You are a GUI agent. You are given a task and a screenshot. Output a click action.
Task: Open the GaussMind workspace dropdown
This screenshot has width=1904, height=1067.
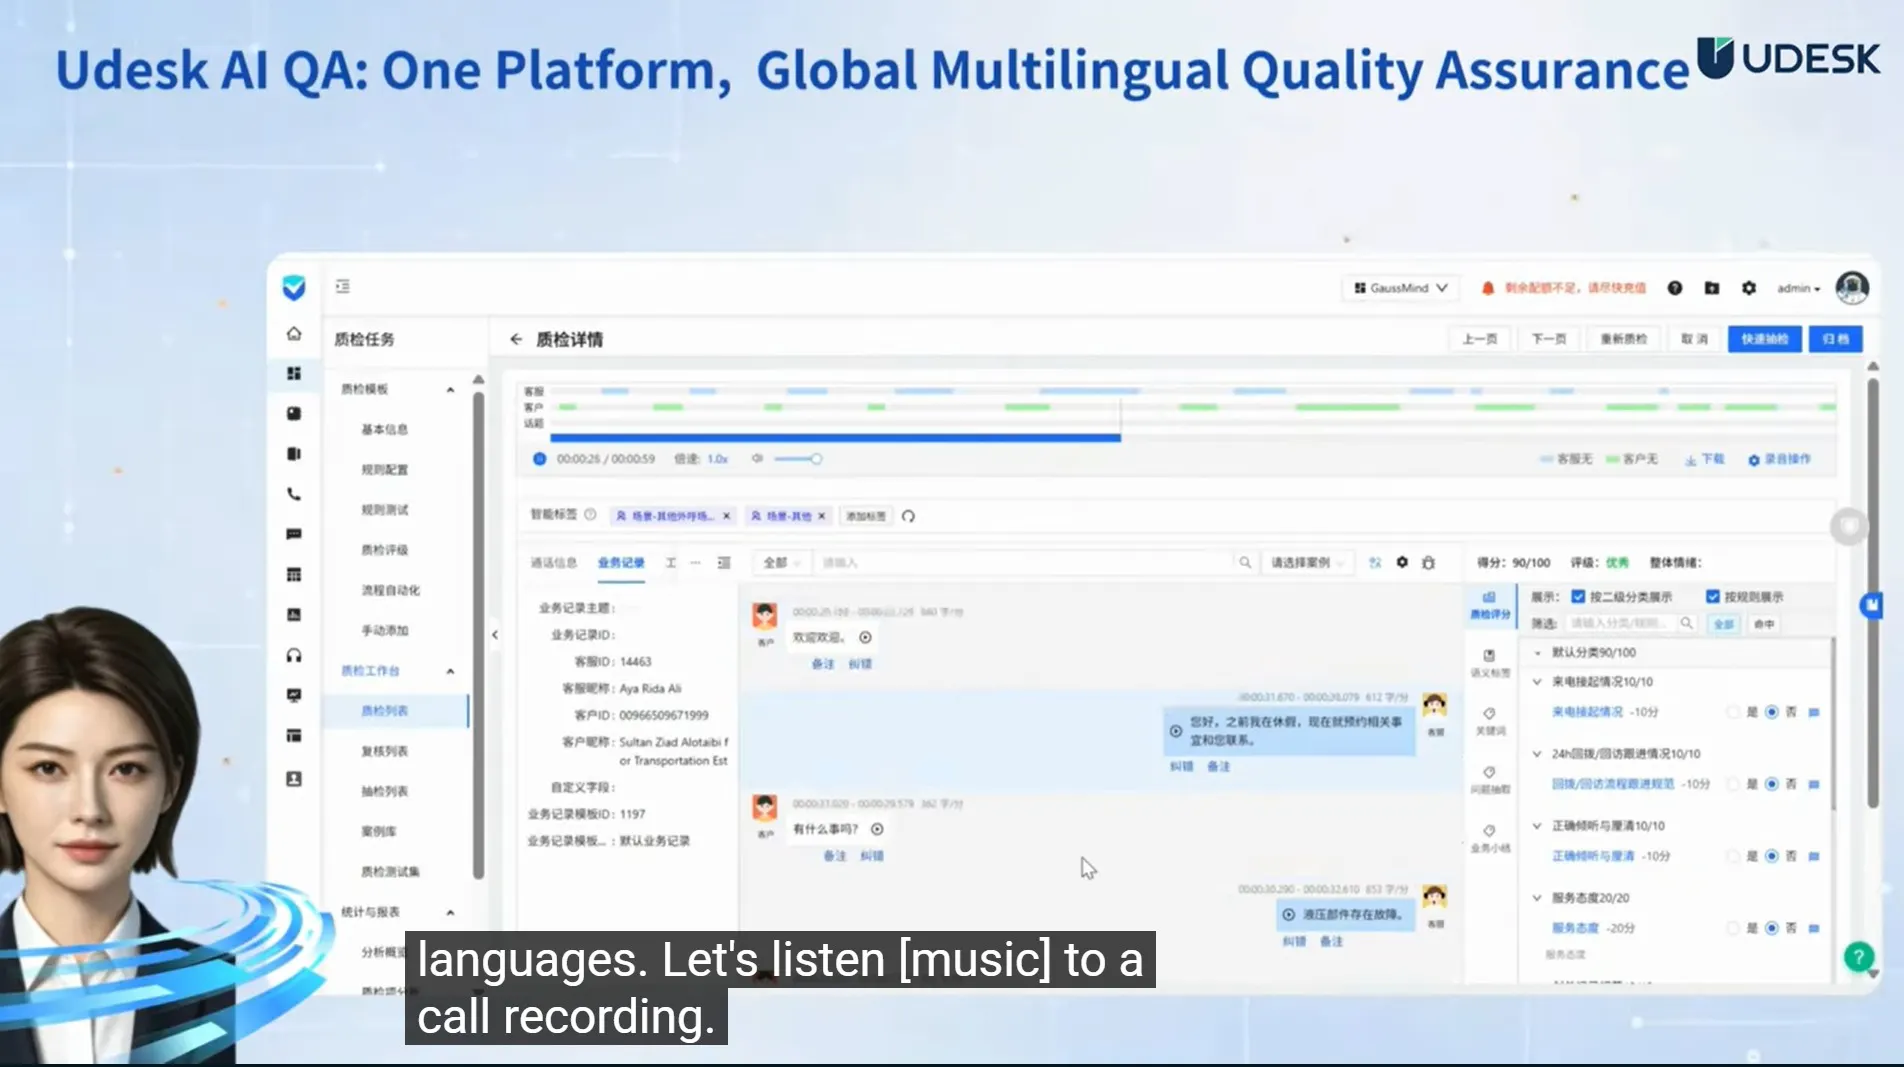coord(1400,288)
